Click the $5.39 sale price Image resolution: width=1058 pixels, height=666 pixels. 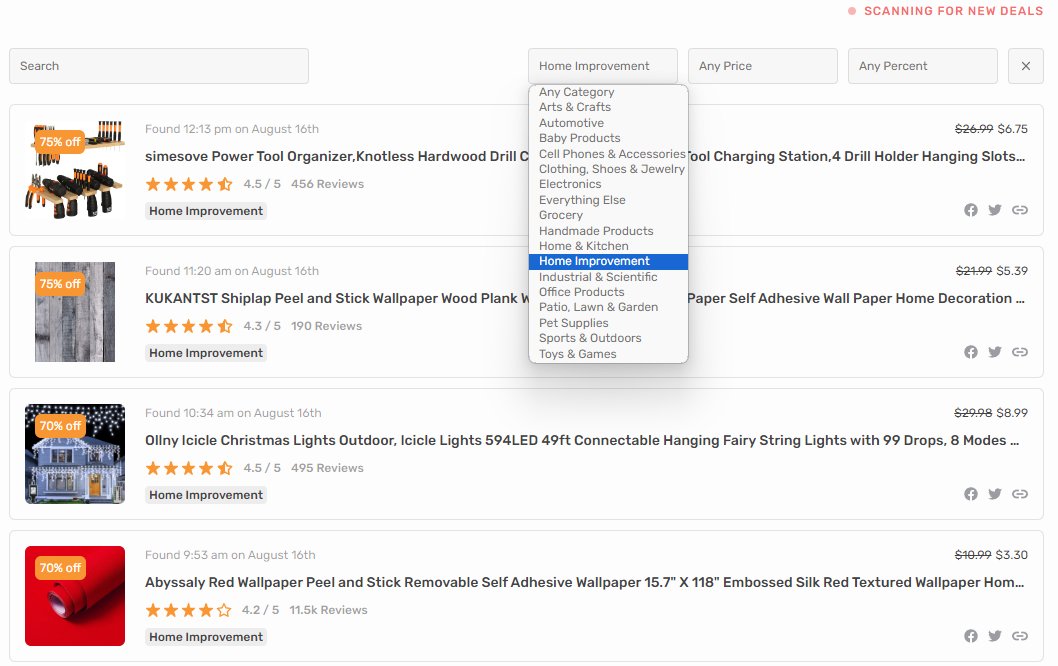click(x=1012, y=271)
